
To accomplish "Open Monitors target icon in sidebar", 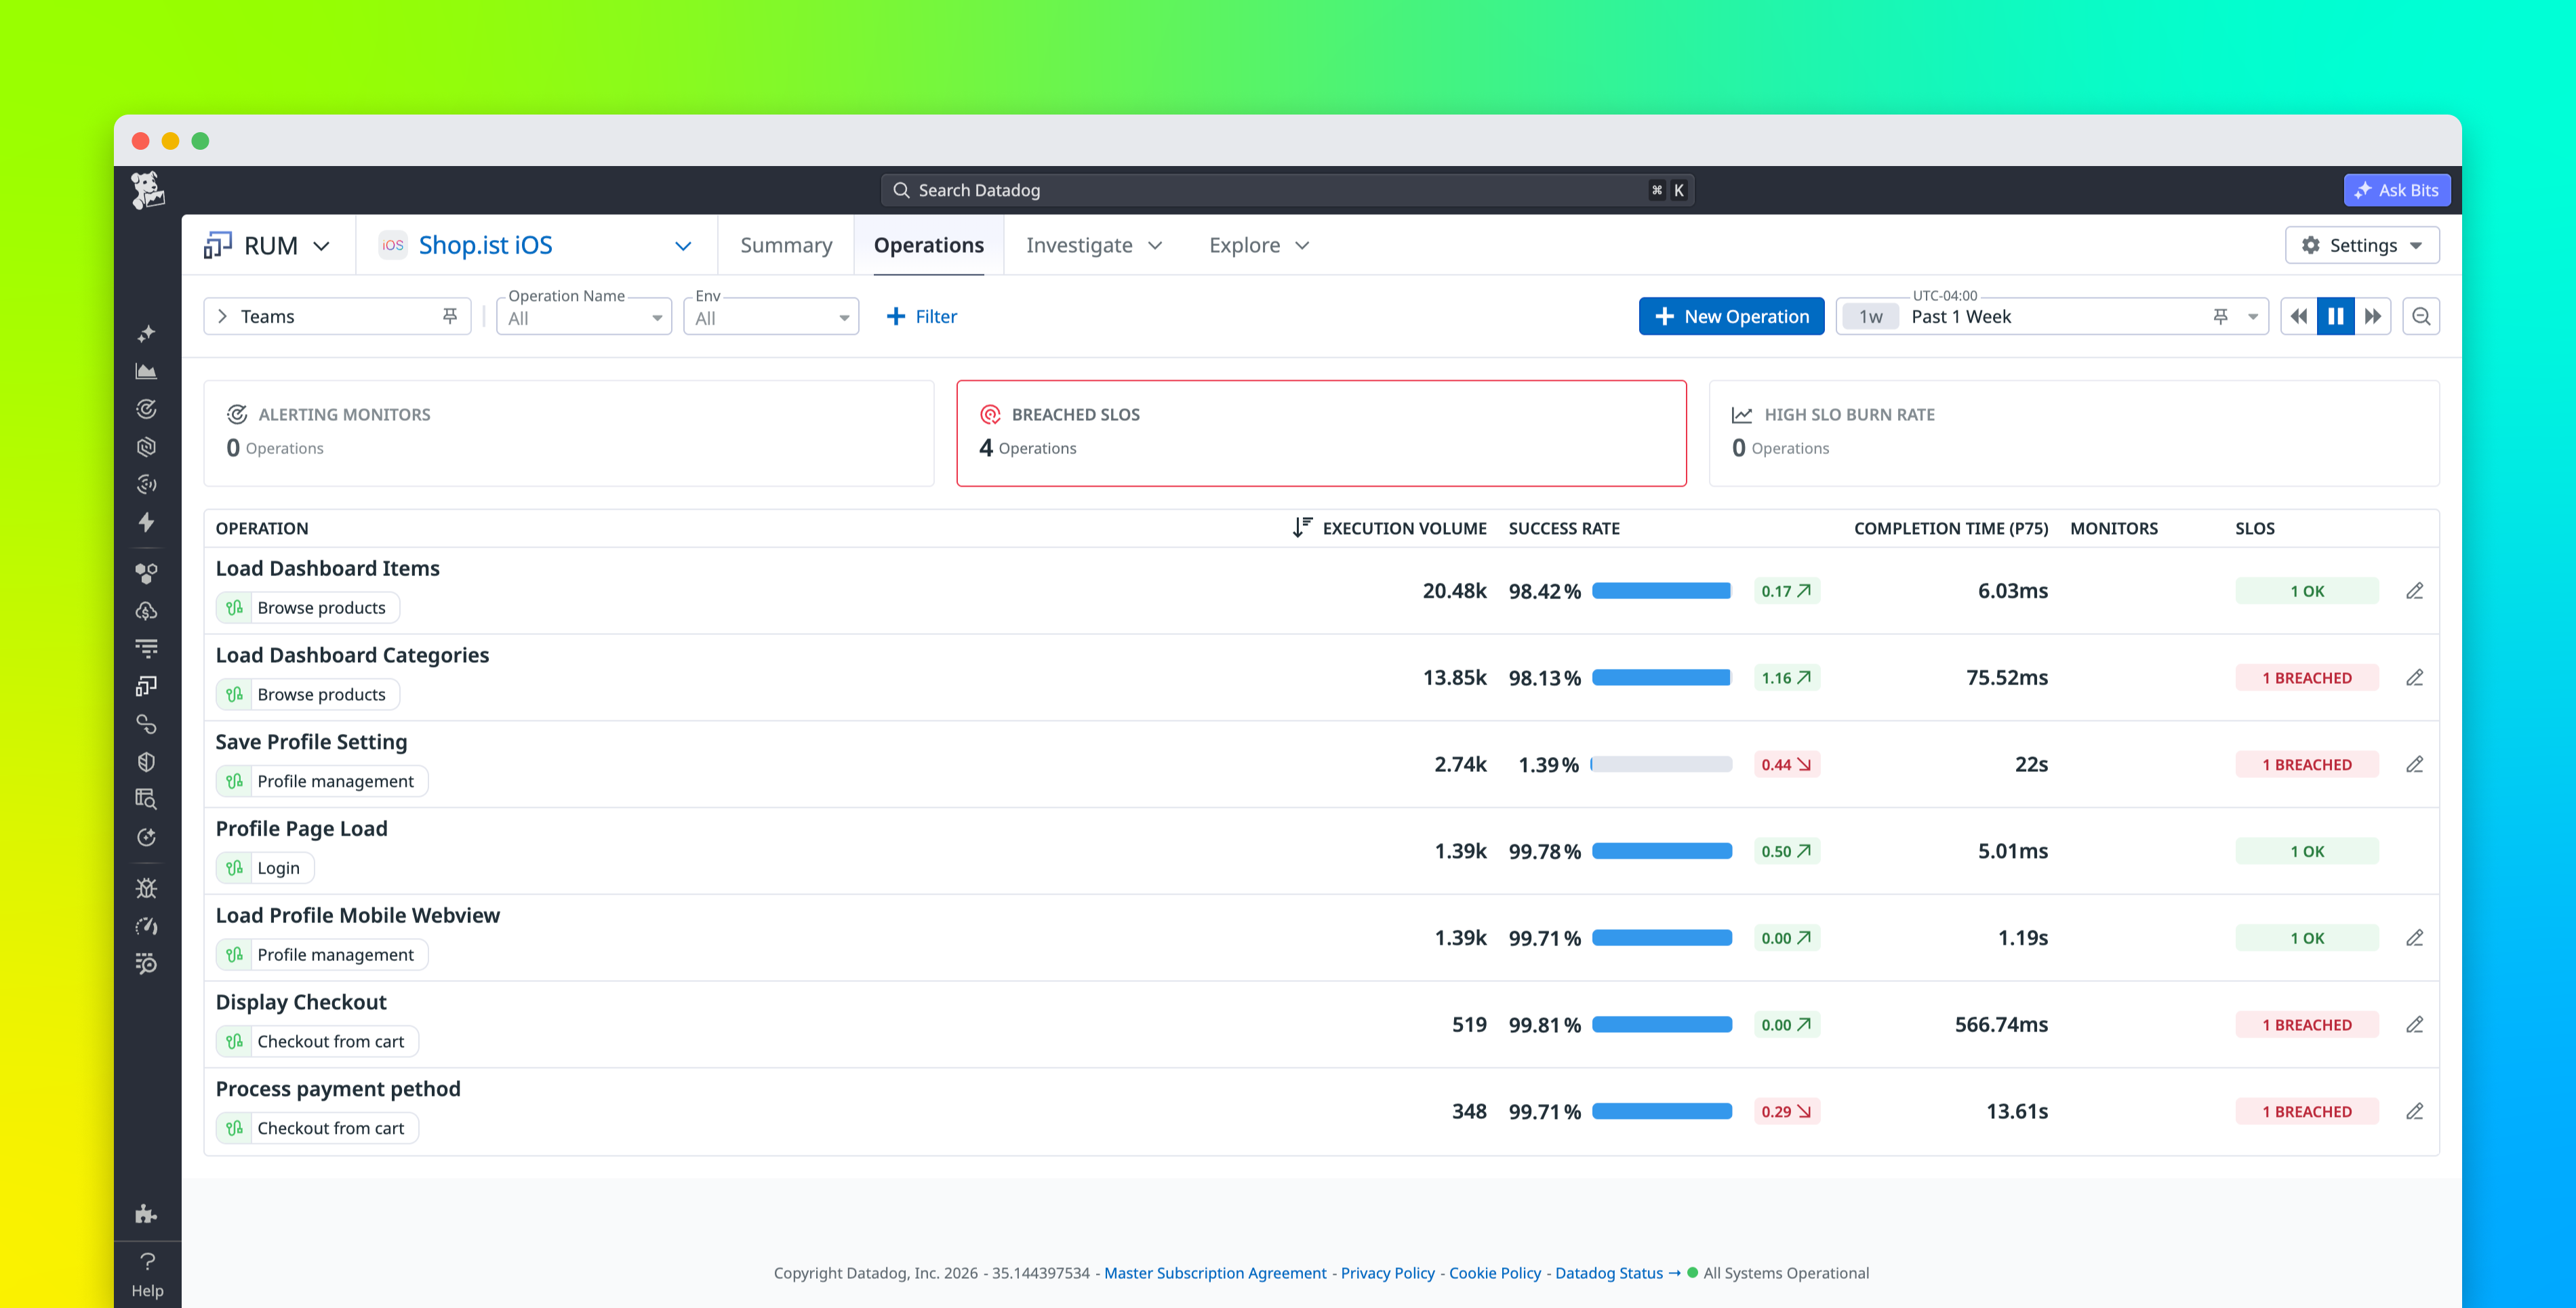I will (x=147, y=409).
